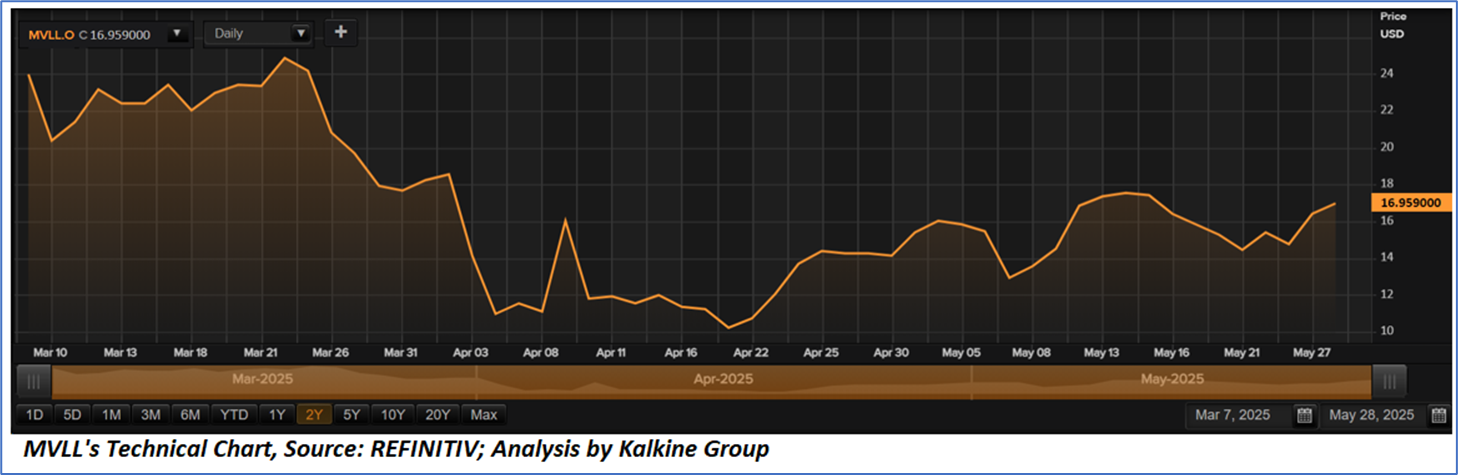Select the 20Y range button
Screen dimensions: 1458x475
[437, 414]
